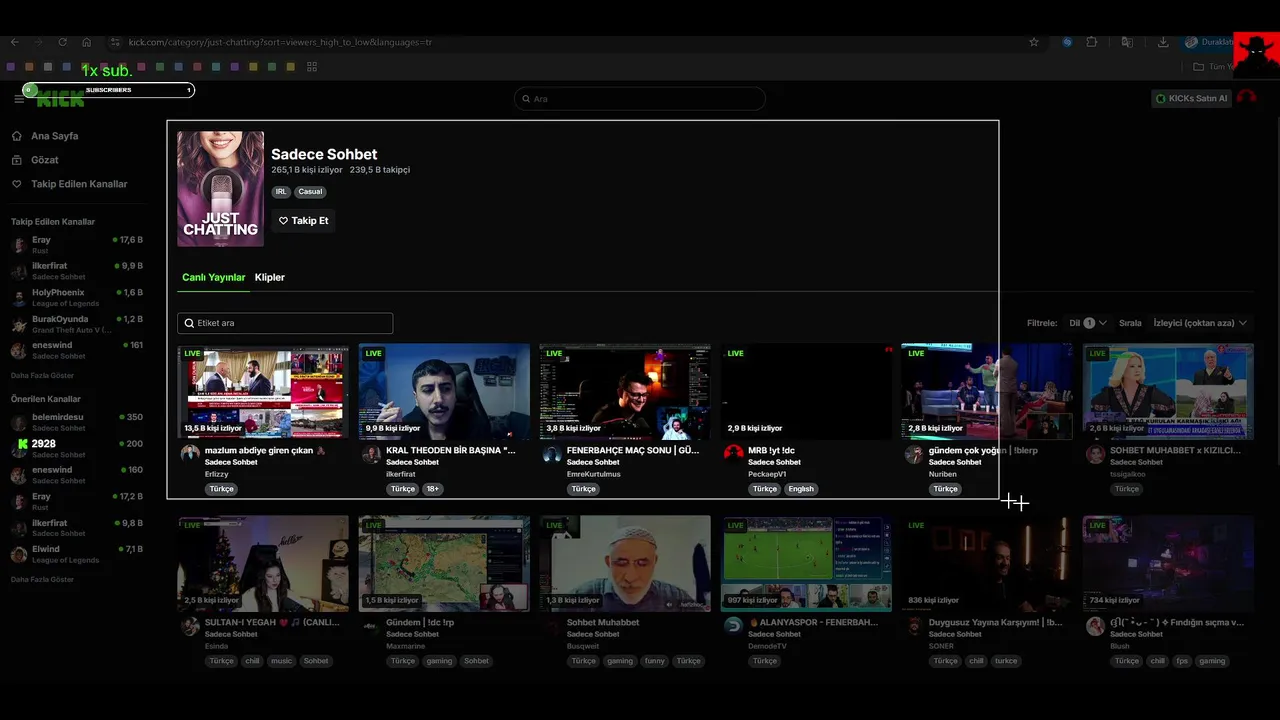Click Sadece Sohbet title heading
Image resolution: width=1280 pixels, height=720 pixels.
click(x=324, y=154)
